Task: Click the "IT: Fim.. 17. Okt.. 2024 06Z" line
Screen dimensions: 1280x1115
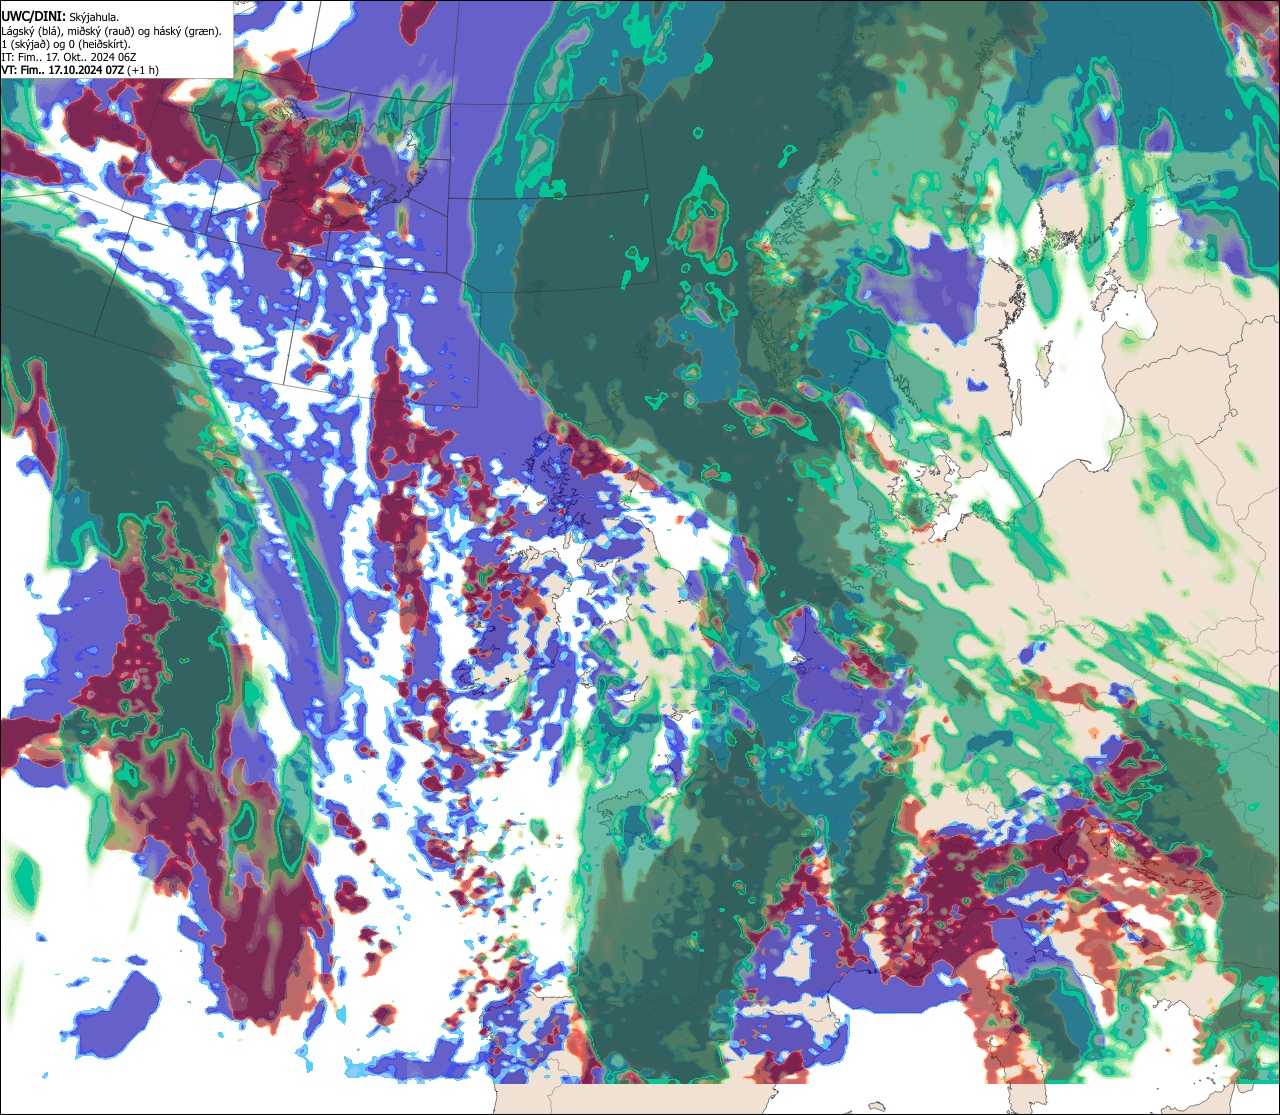Action: click(x=69, y=57)
